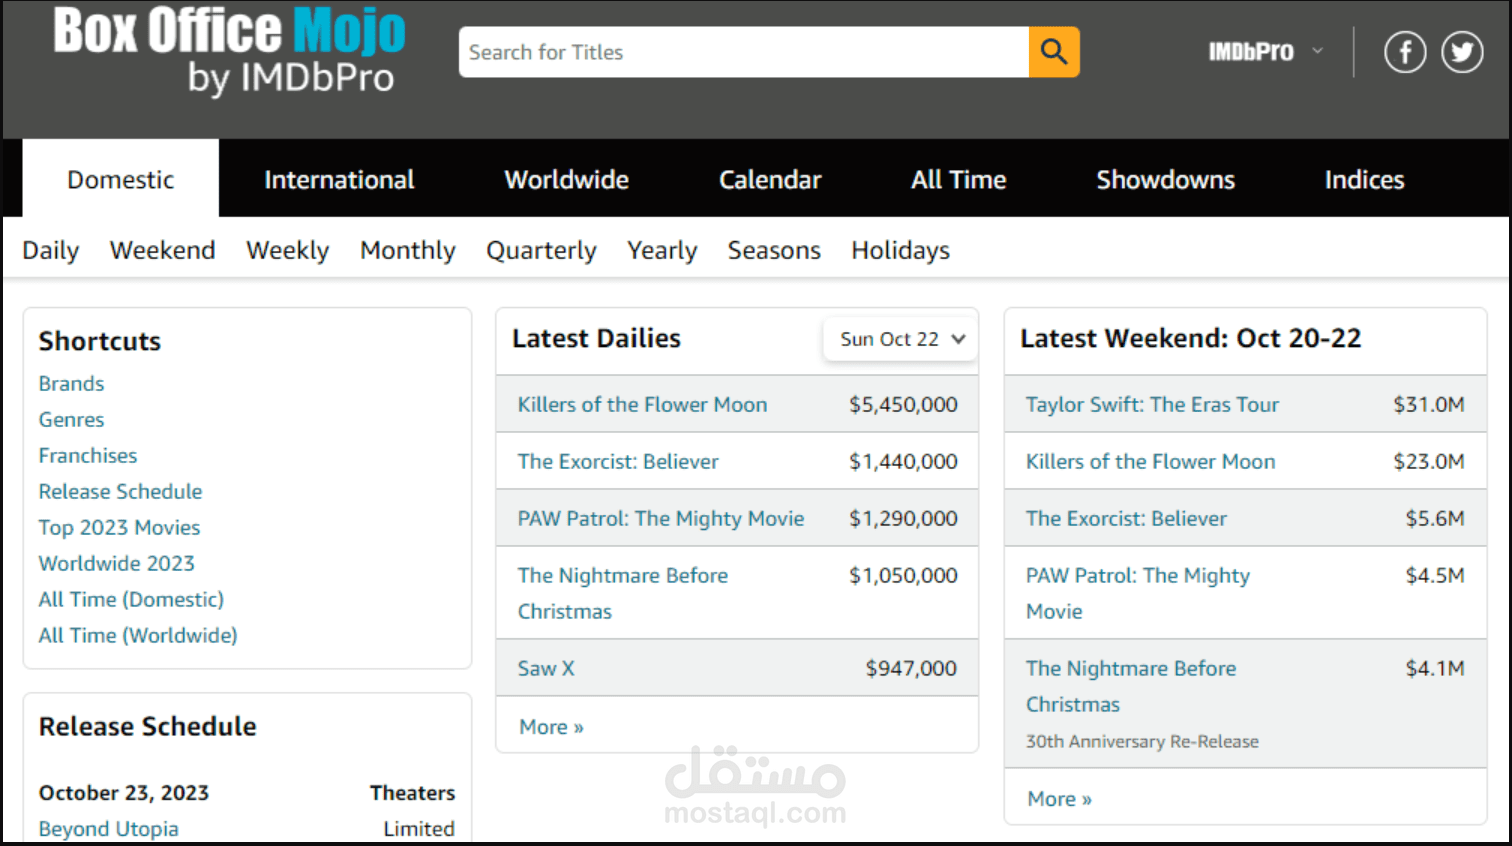Go to the Seasons sub-menu
This screenshot has height=846, width=1512.
pyautogui.click(x=774, y=250)
